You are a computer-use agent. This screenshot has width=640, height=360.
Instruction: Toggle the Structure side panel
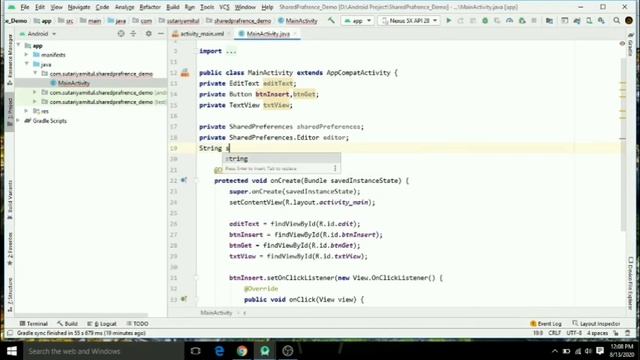pyautogui.click(x=10, y=295)
